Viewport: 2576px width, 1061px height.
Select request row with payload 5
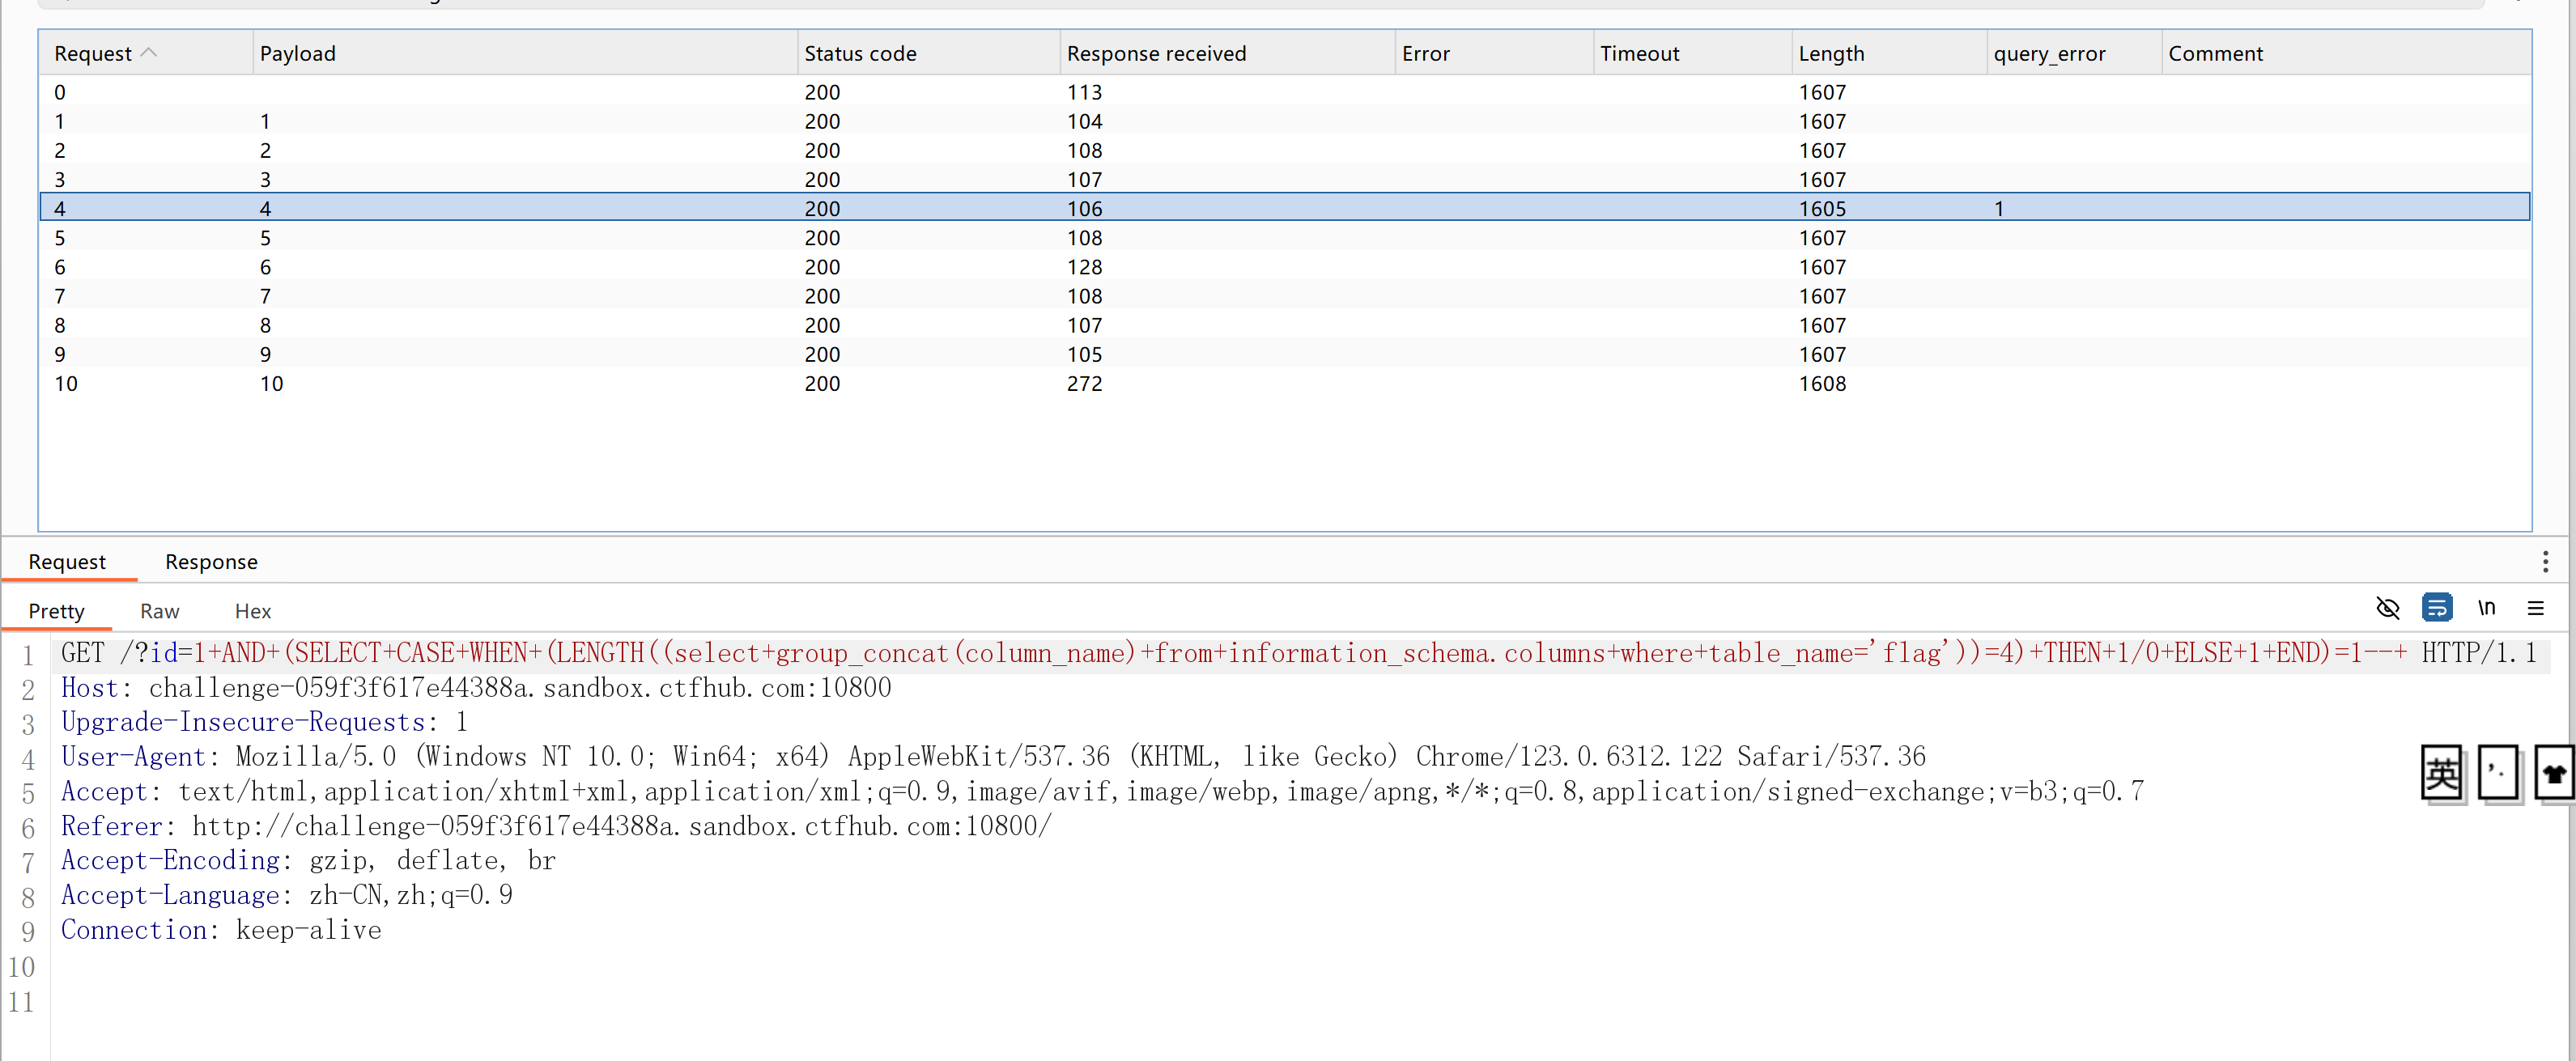1285,237
